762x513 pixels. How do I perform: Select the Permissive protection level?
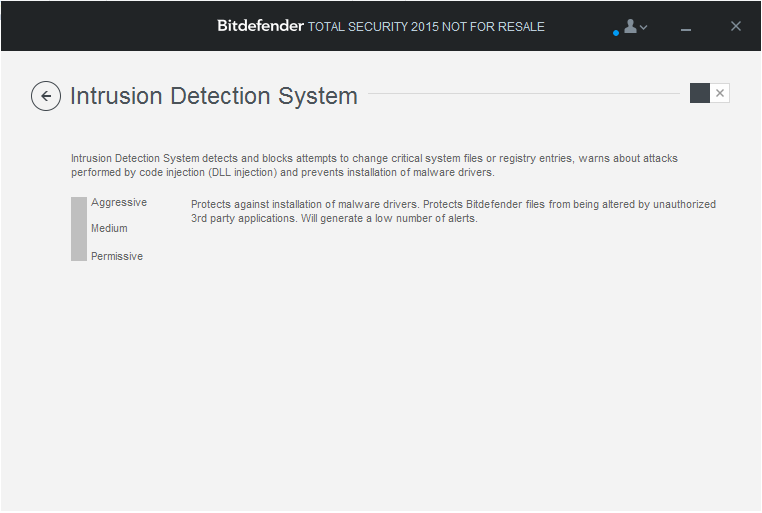click(117, 256)
